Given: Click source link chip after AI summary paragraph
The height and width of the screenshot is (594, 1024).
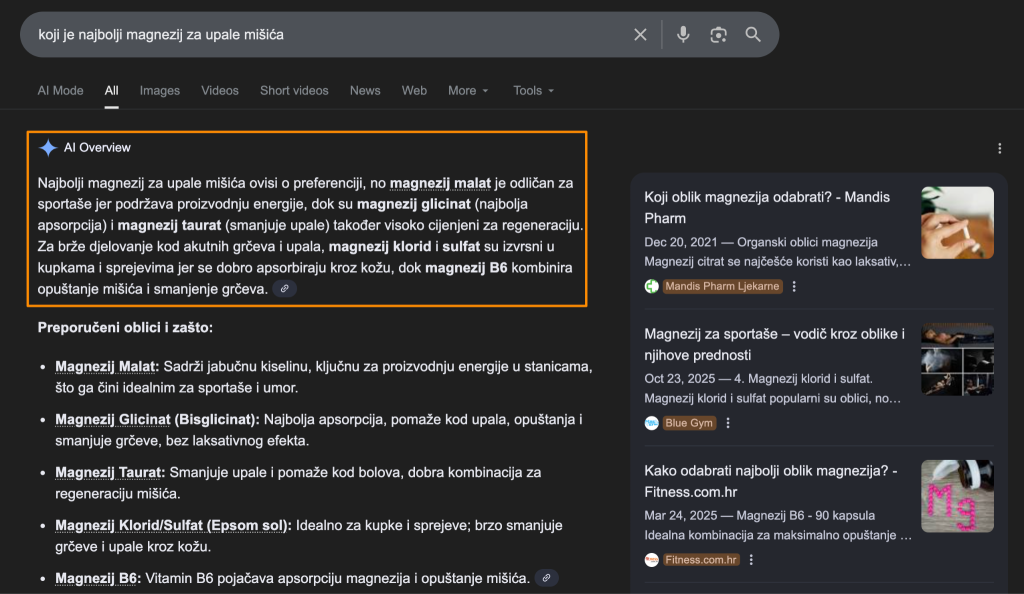Looking at the screenshot, I should click(285, 289).
